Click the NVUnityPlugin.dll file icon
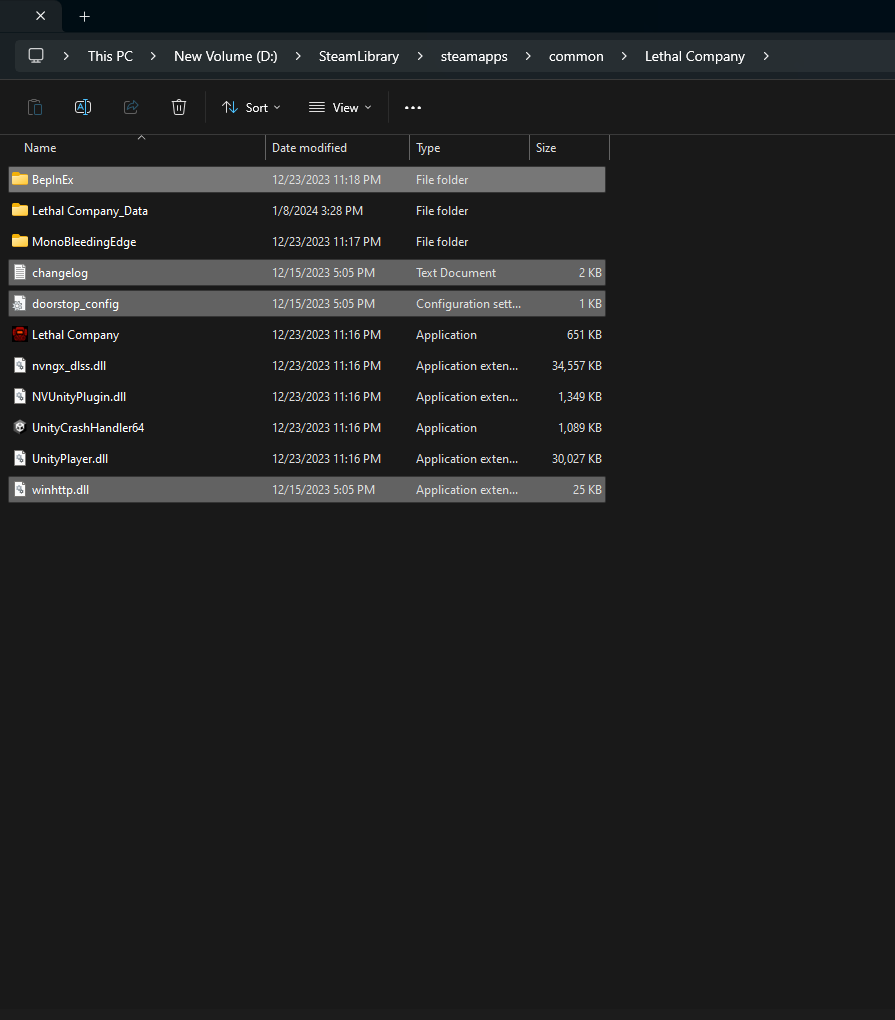Viewport: 895px width, 1020px height. tap(20, 396)
